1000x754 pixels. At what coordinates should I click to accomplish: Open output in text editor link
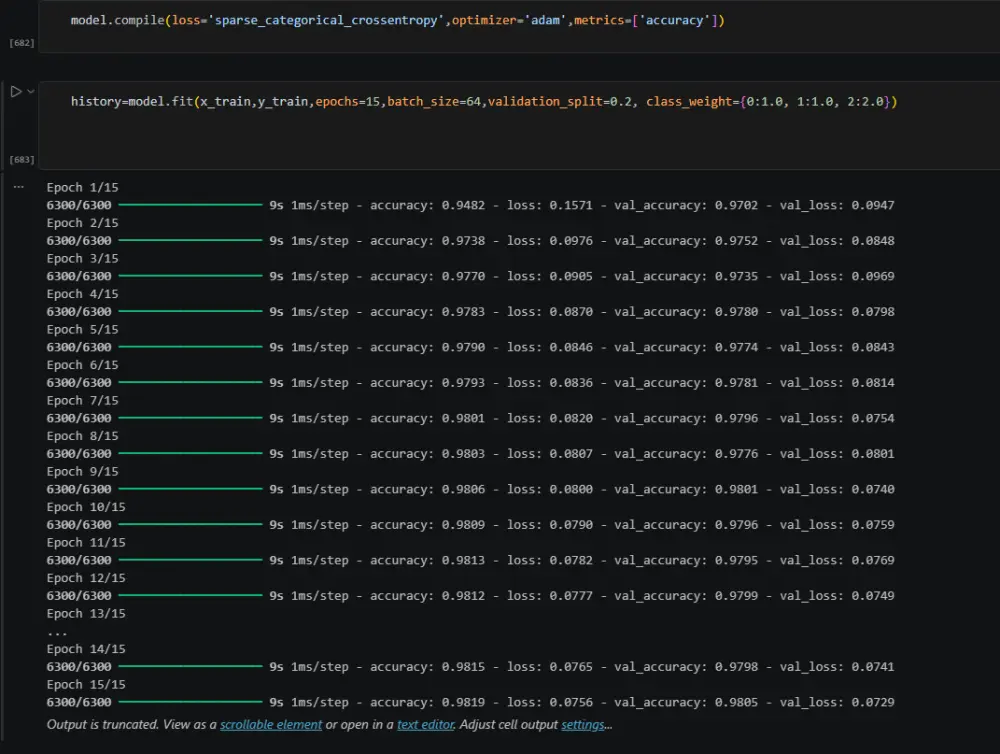tap(425, 725)
